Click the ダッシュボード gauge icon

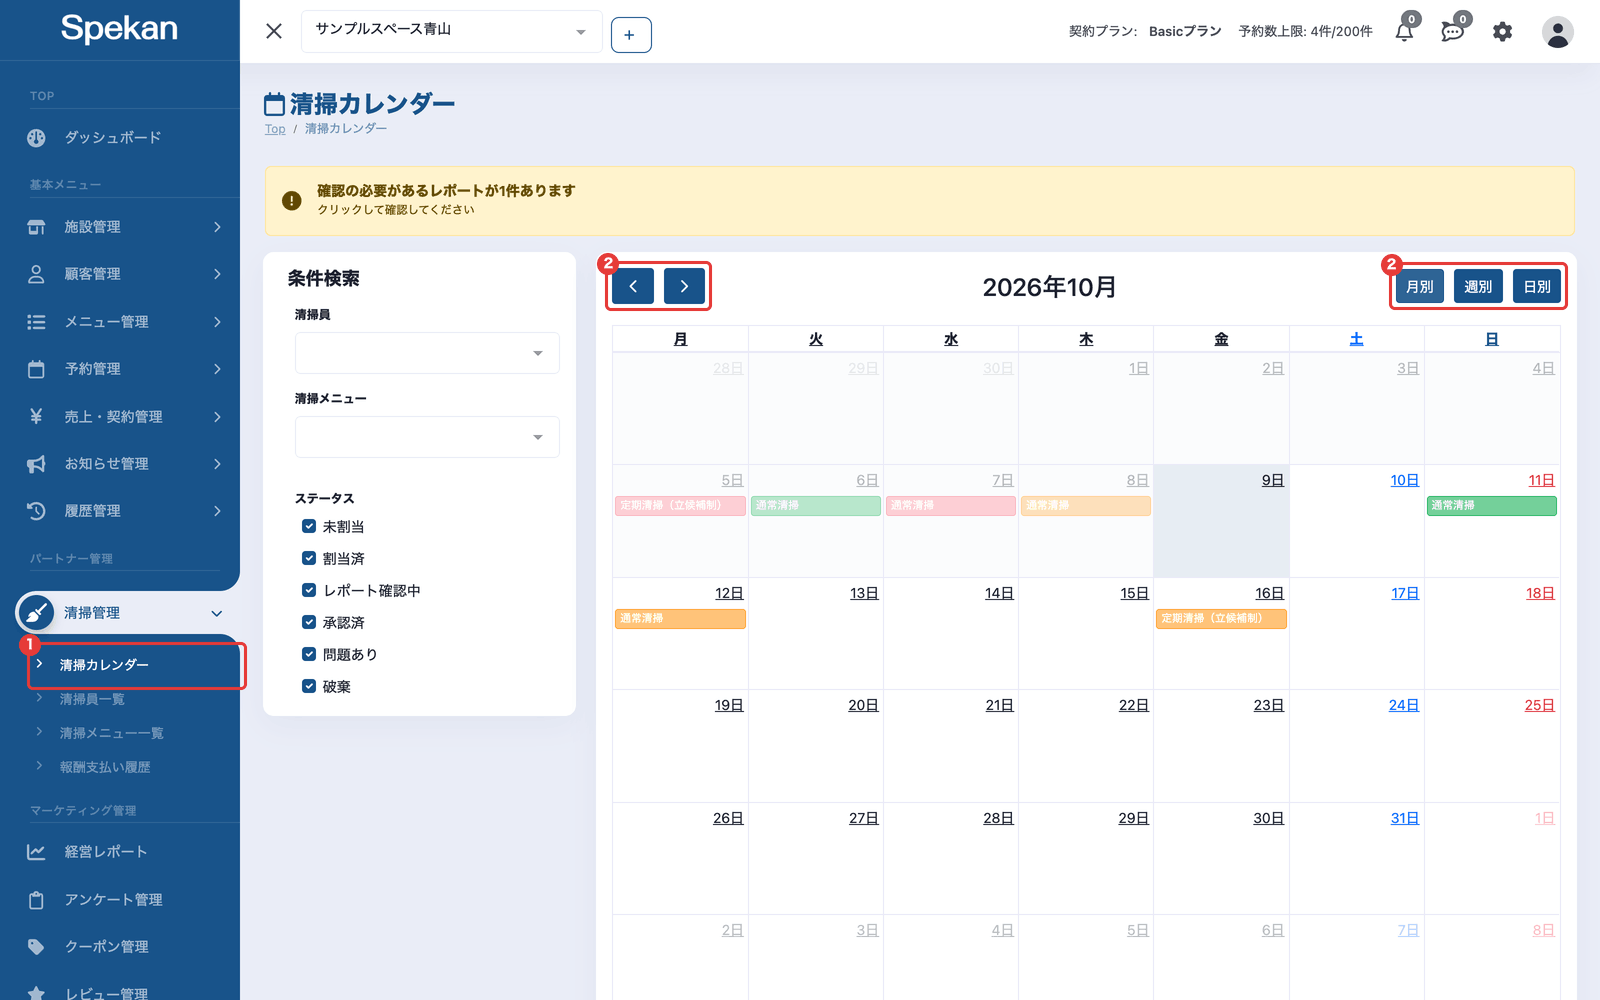(x=36, y=138)
